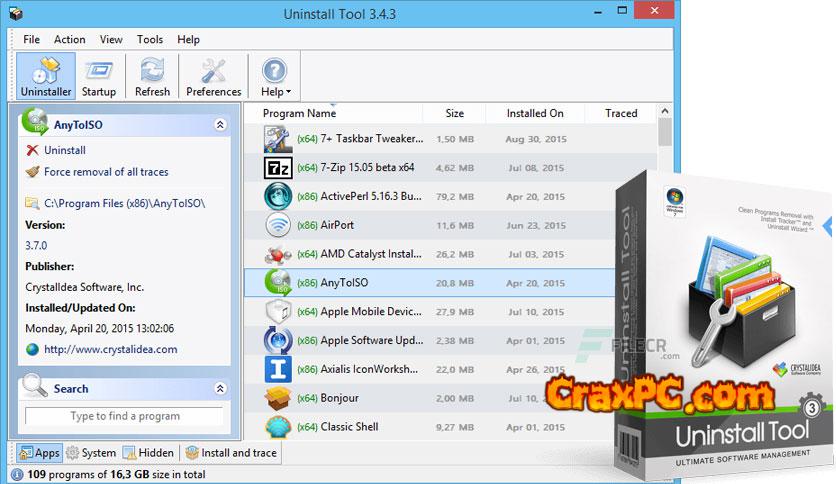
Task: Click the 7+ Taskbar Tweaker icon
Action: click(x=278, y=139)
